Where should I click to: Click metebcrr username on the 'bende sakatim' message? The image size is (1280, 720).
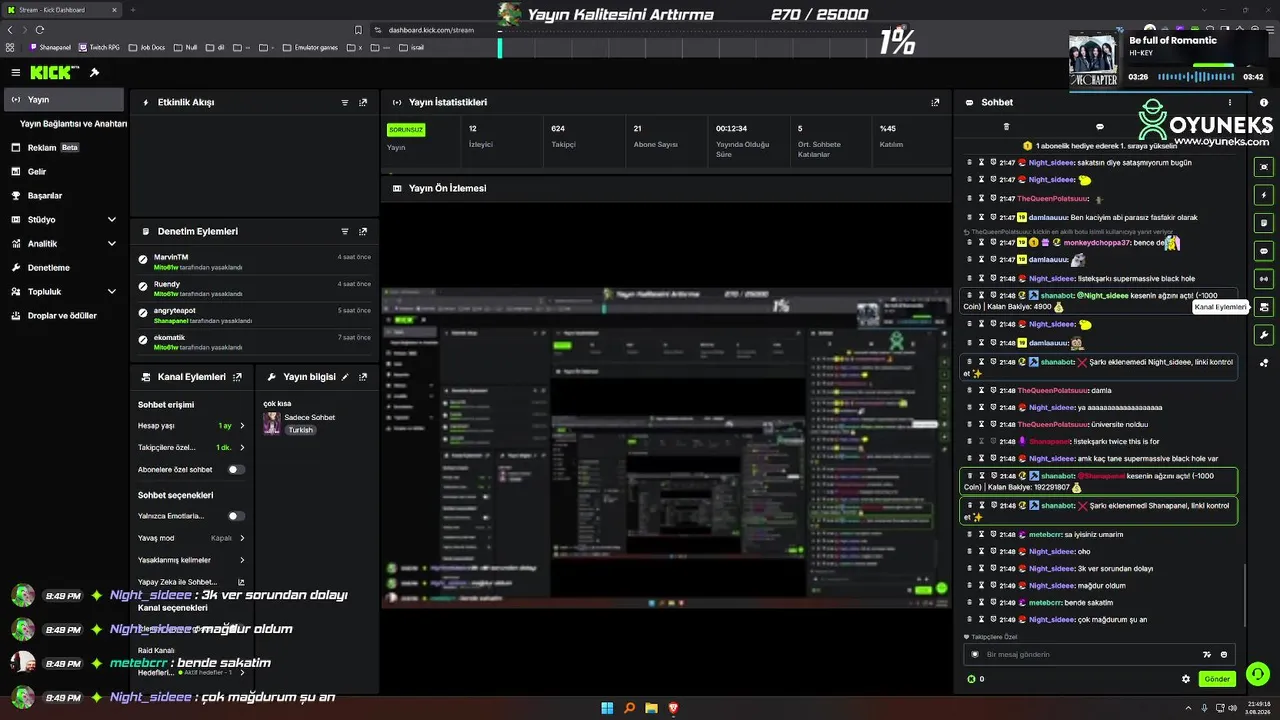tap(1045, 603)
